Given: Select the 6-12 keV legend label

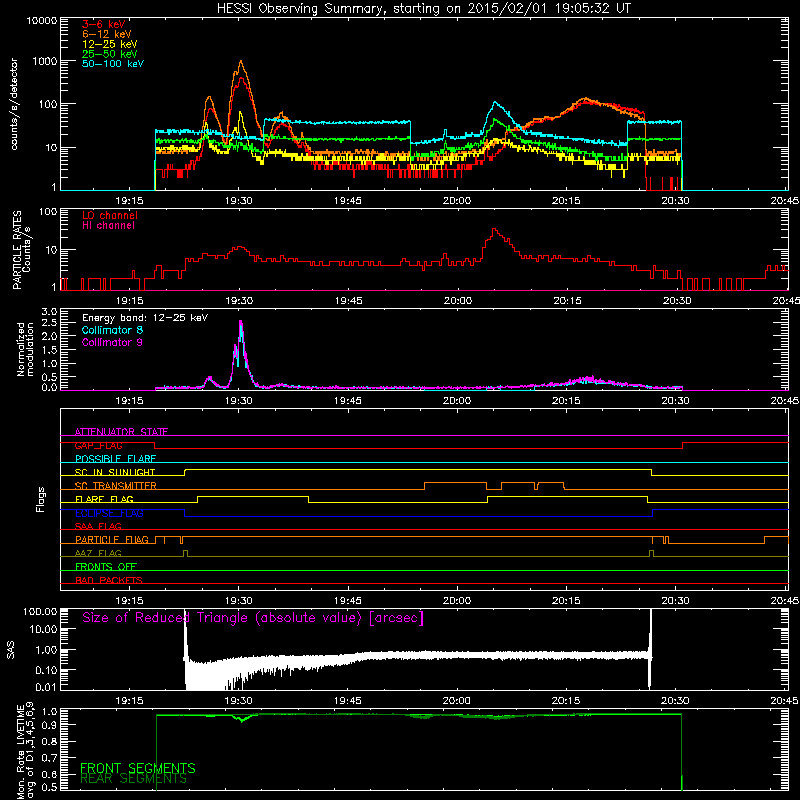Looking at the screenshot, I should [107, 34].
